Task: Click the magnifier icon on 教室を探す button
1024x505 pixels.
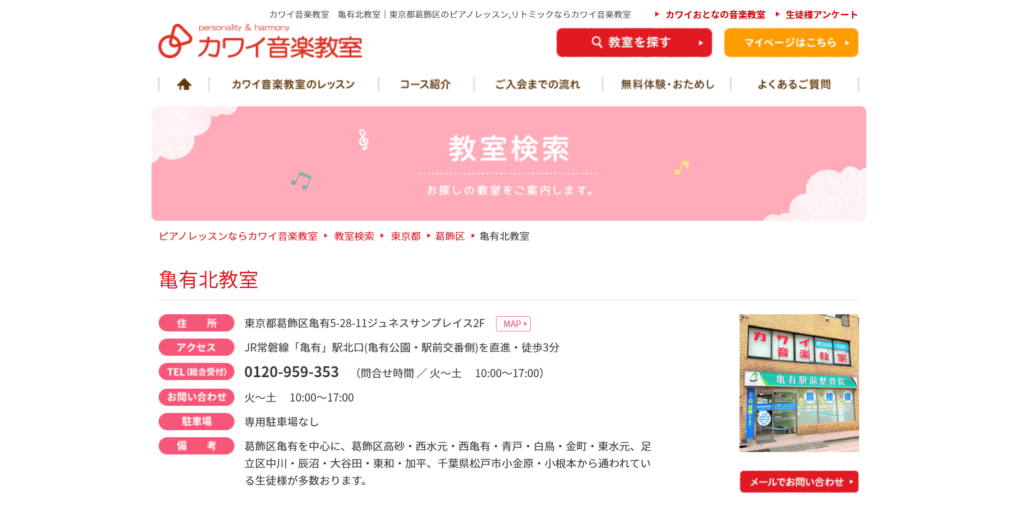Action: click(596, 42)
